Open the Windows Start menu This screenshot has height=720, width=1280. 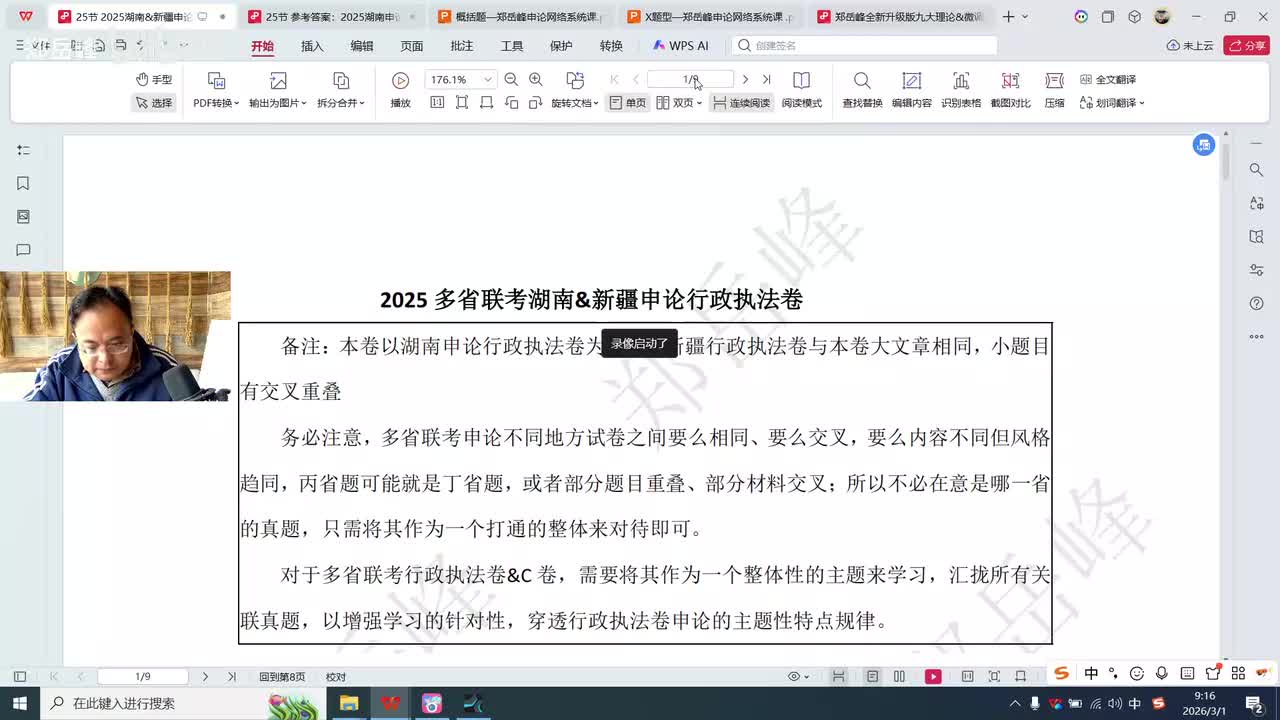tap(19, 704)
